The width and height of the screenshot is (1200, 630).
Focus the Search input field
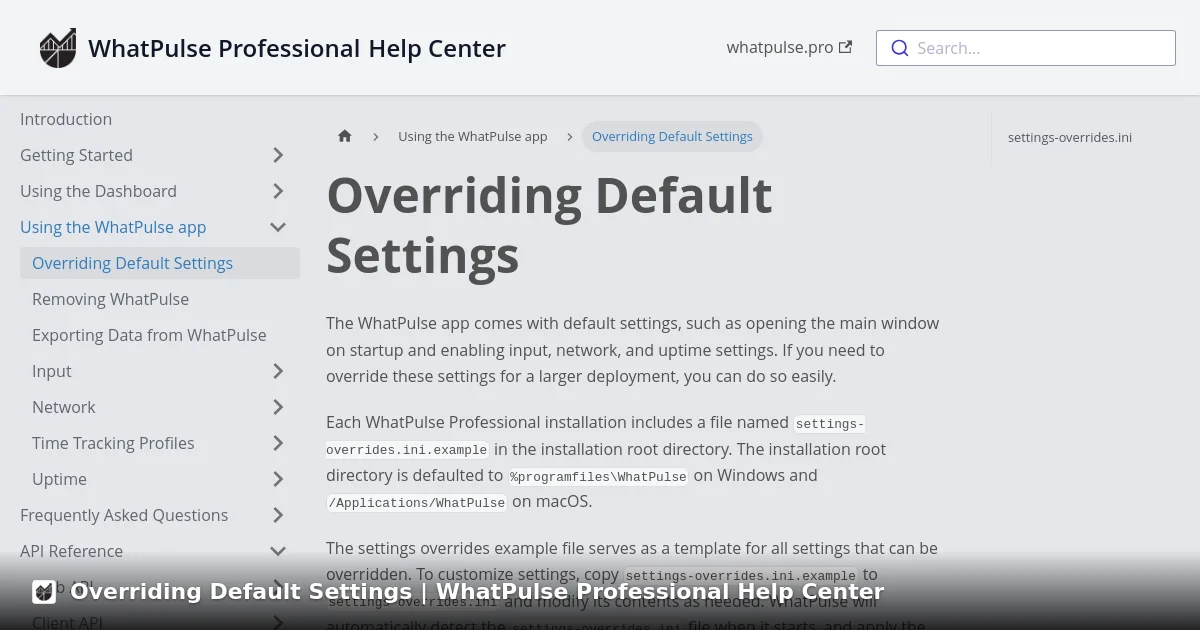[1025, 48]
